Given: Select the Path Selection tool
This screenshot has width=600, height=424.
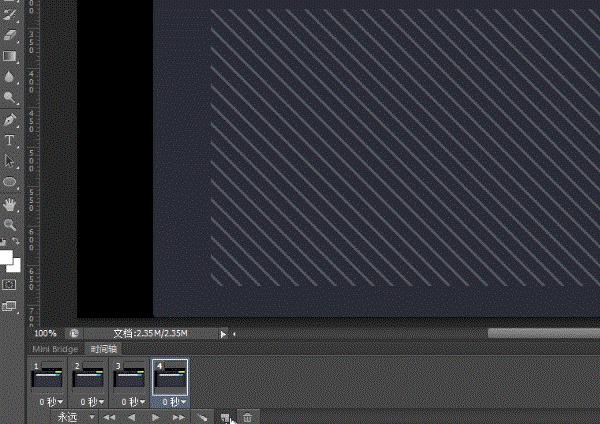Looking at the screenshot, I should [10, 161].
